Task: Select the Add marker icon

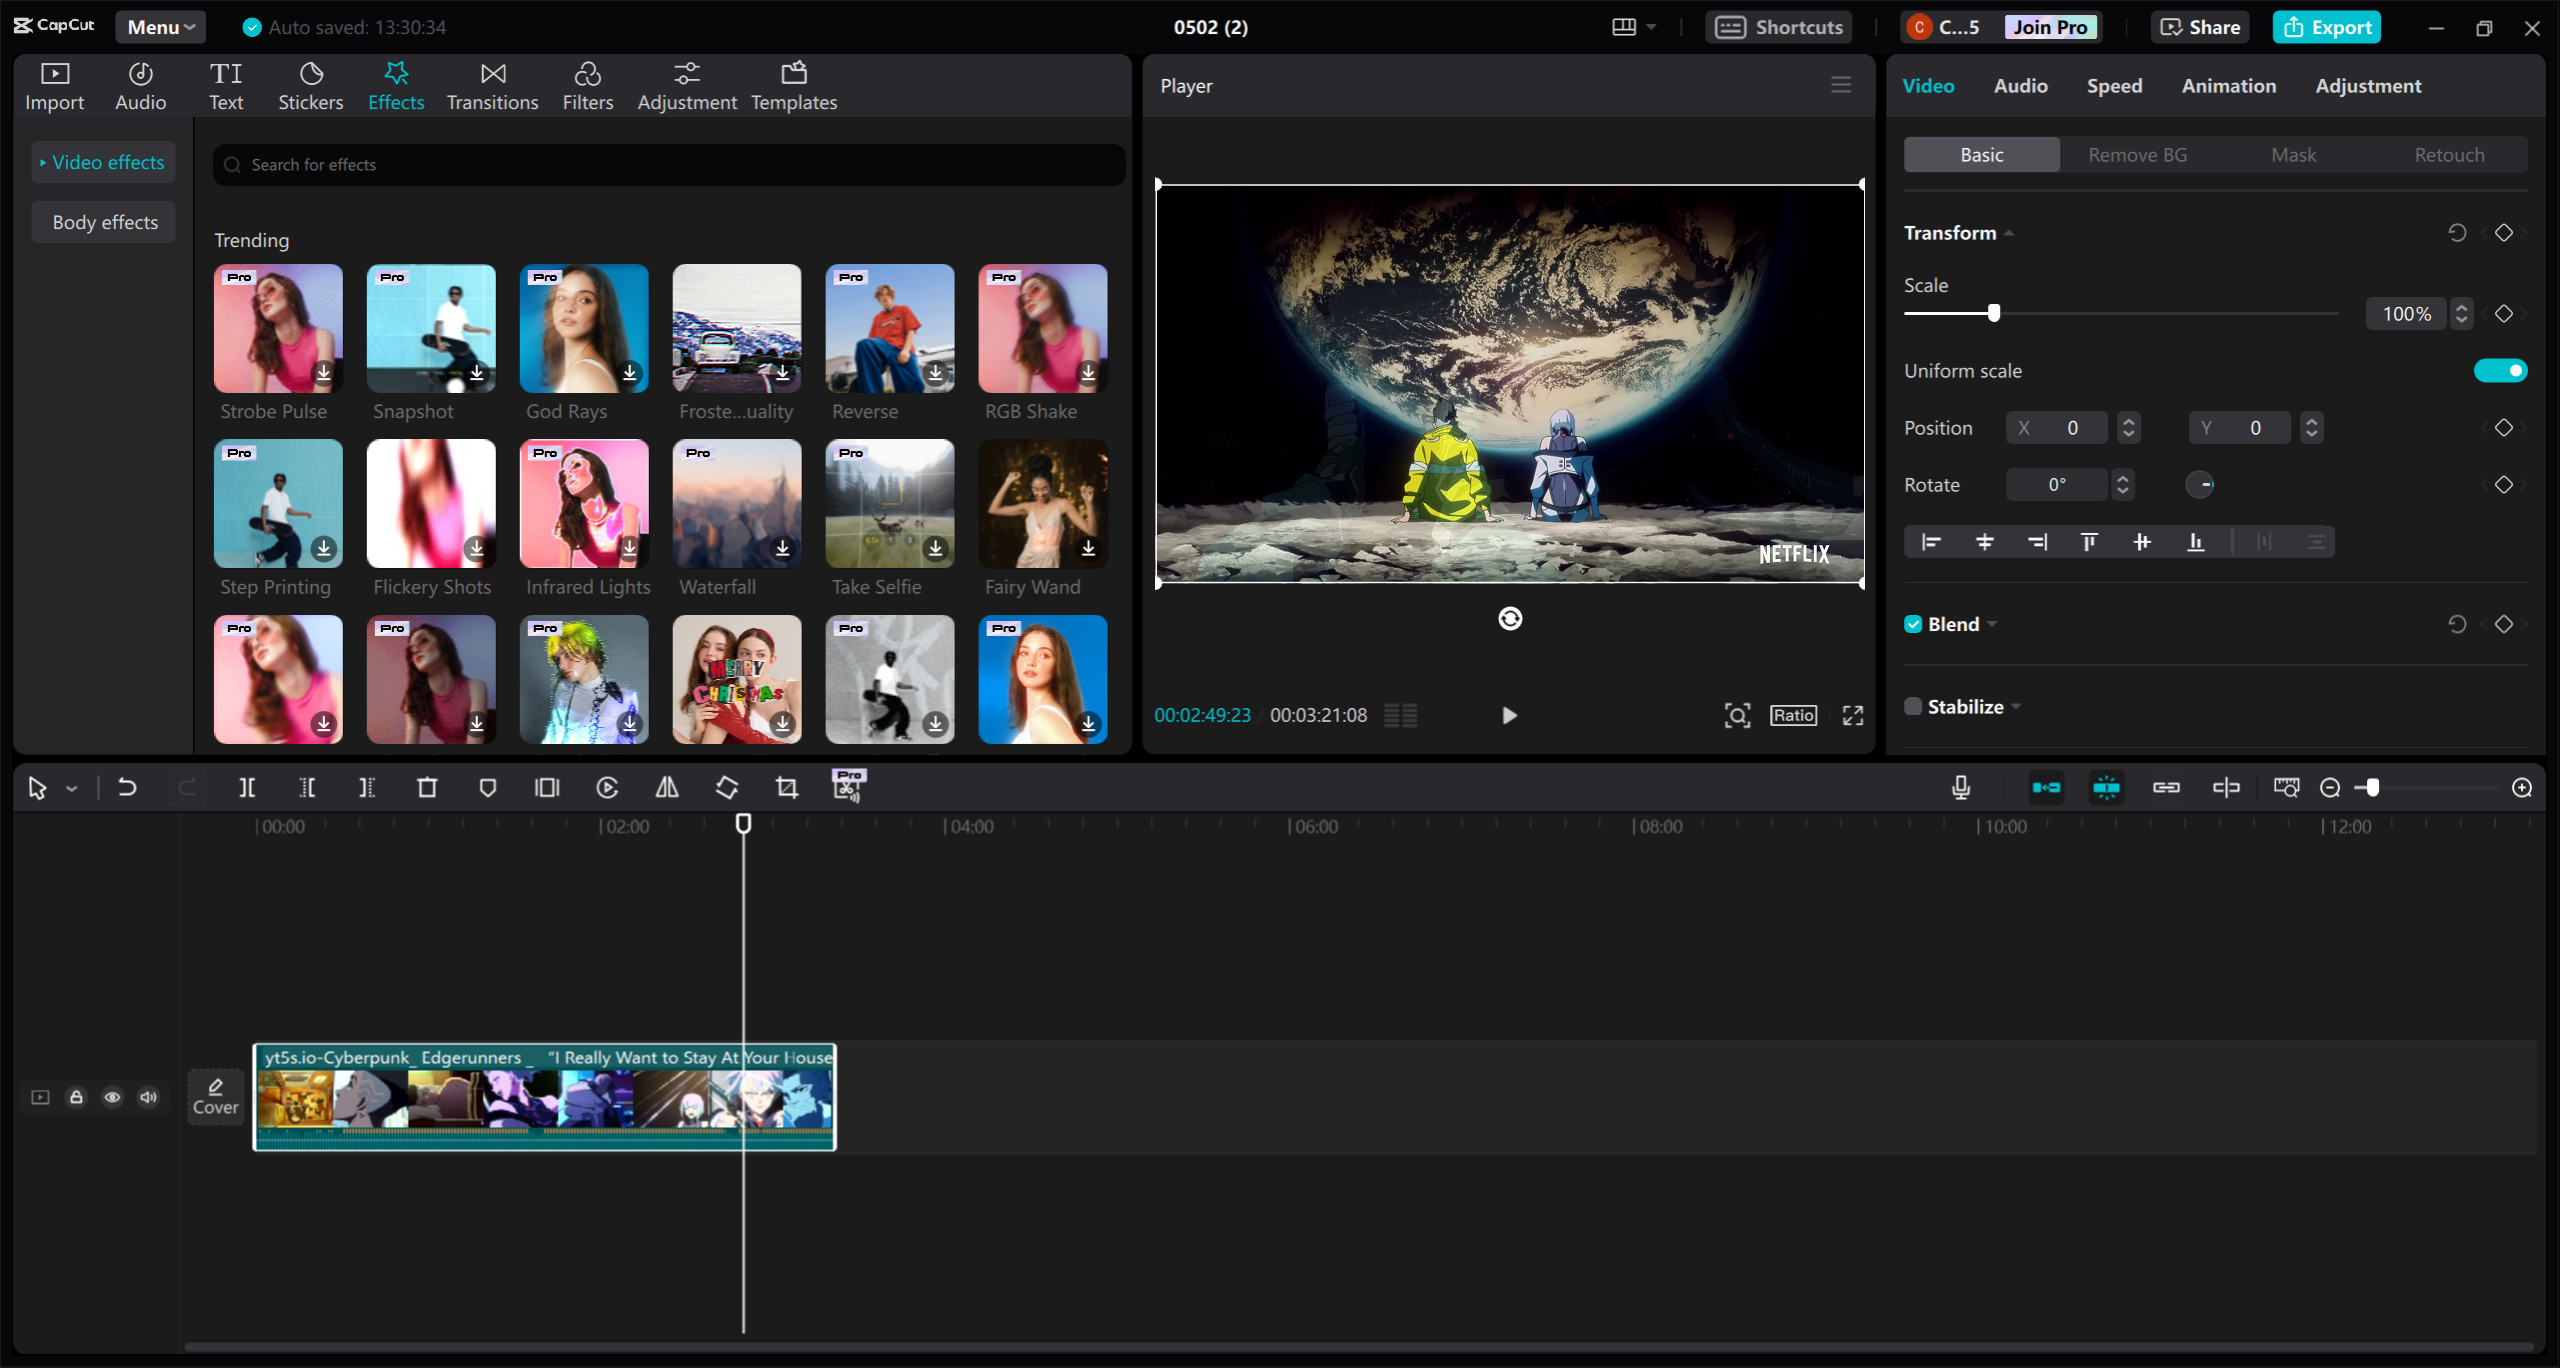Action: (488, 787)
